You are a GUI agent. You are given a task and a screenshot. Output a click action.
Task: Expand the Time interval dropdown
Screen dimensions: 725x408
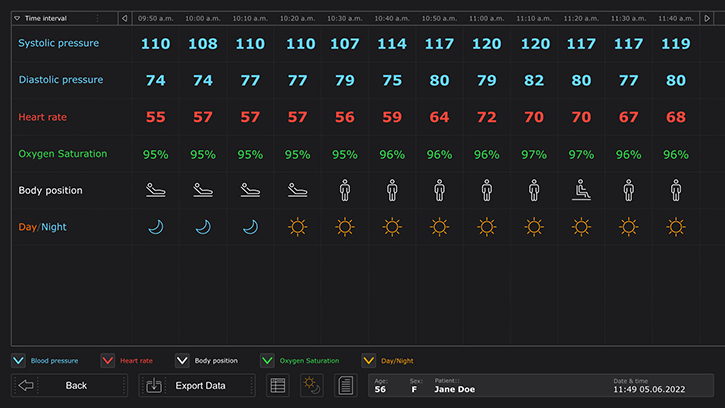pos(17,18)
